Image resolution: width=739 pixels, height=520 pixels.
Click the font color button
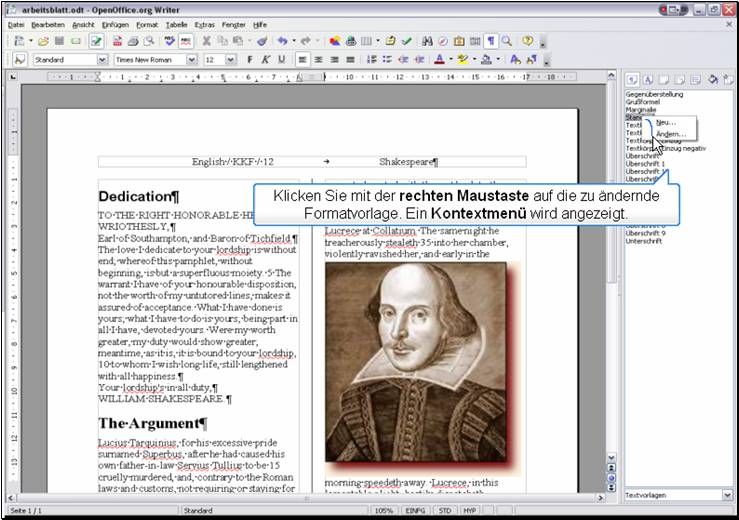[x=439, y=60]
